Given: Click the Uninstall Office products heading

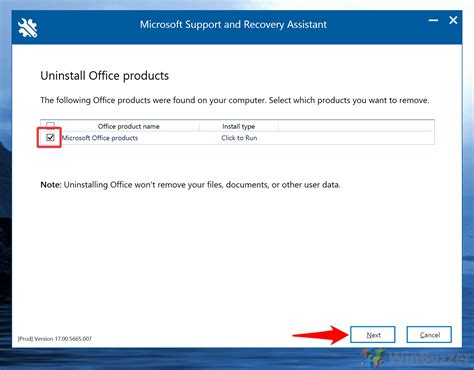Looking at the screenshot, I should [105, 76].
